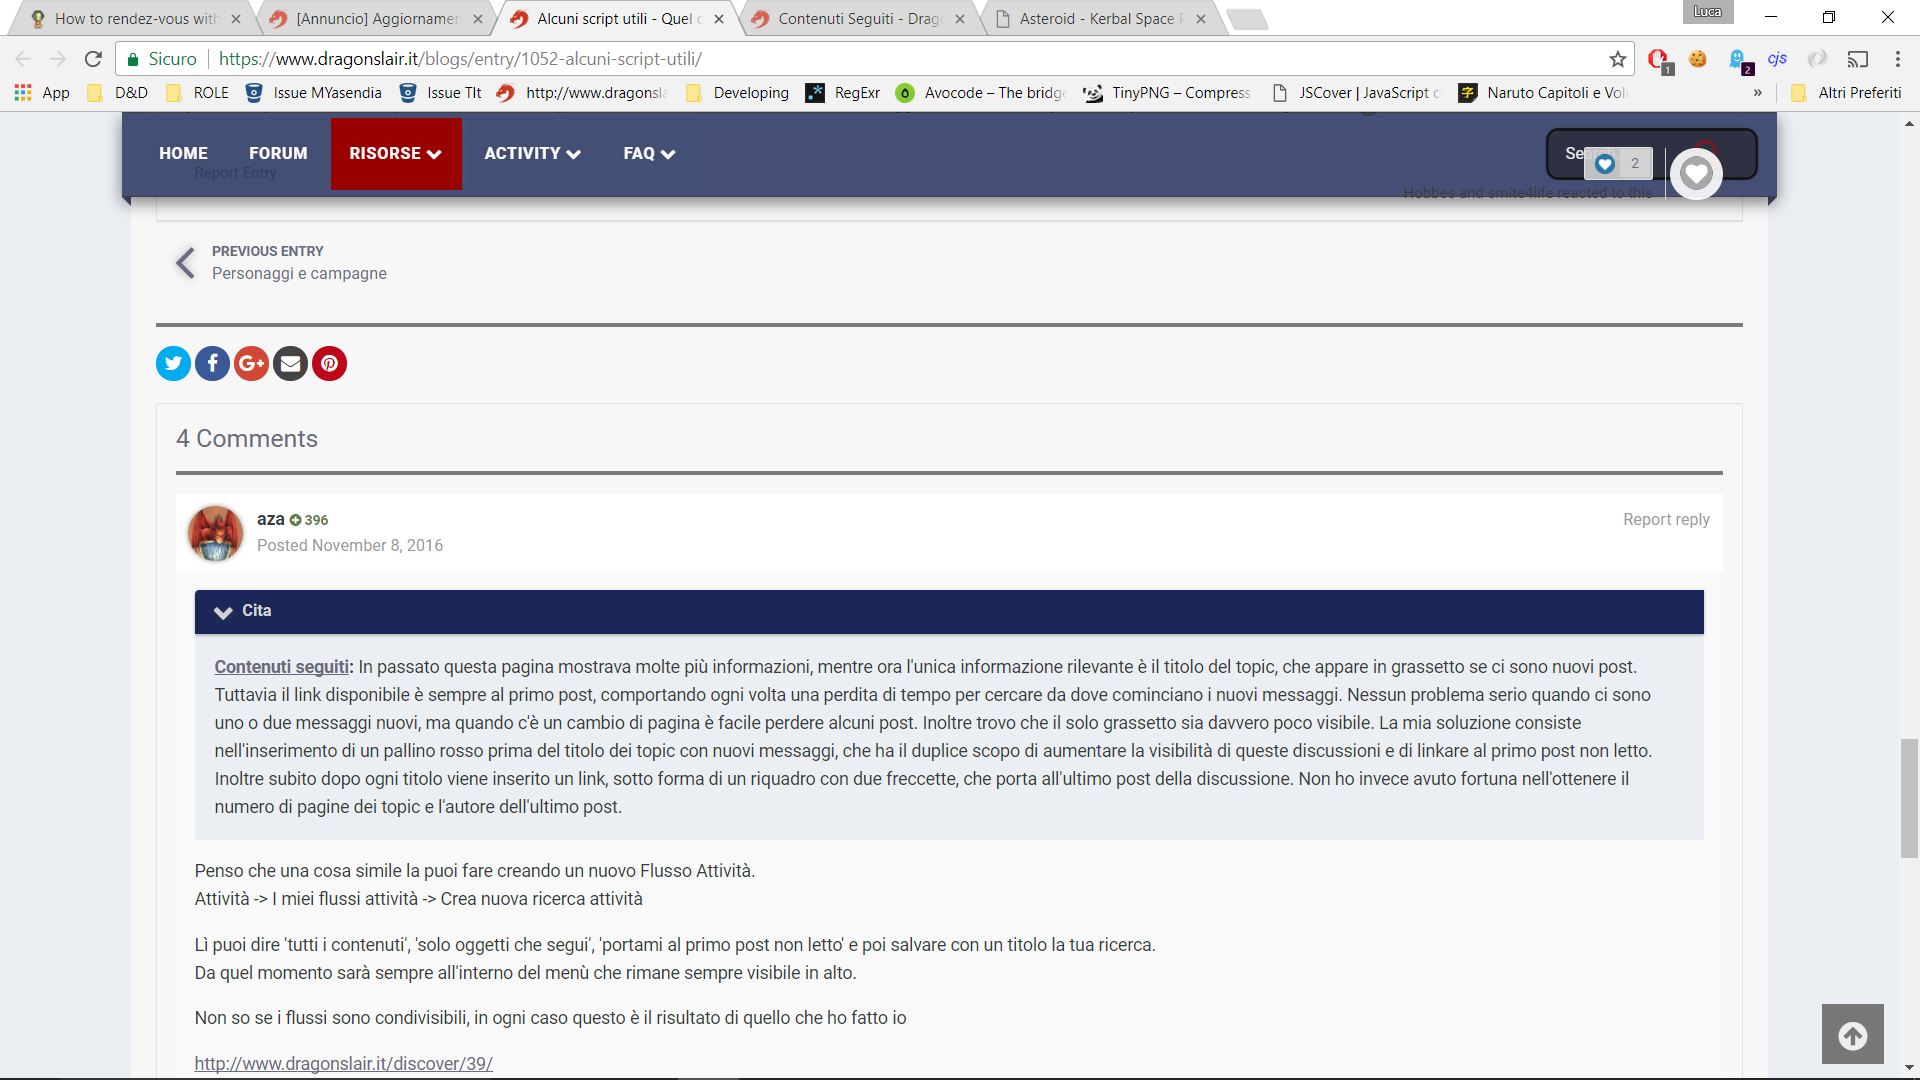The height and width of the screenshot is (1080, 1920).
Task: Switch to Contenuti Seguiti browser tab
Action: [x=859, y=19]
